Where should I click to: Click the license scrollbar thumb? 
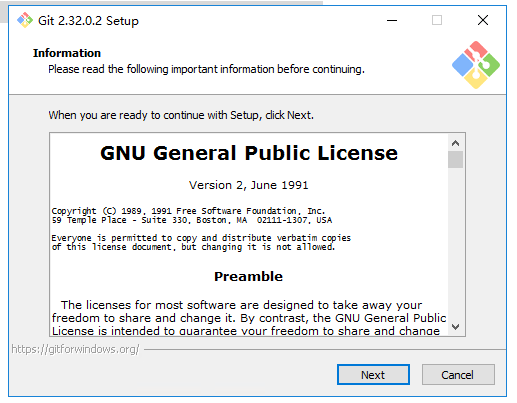455,160
